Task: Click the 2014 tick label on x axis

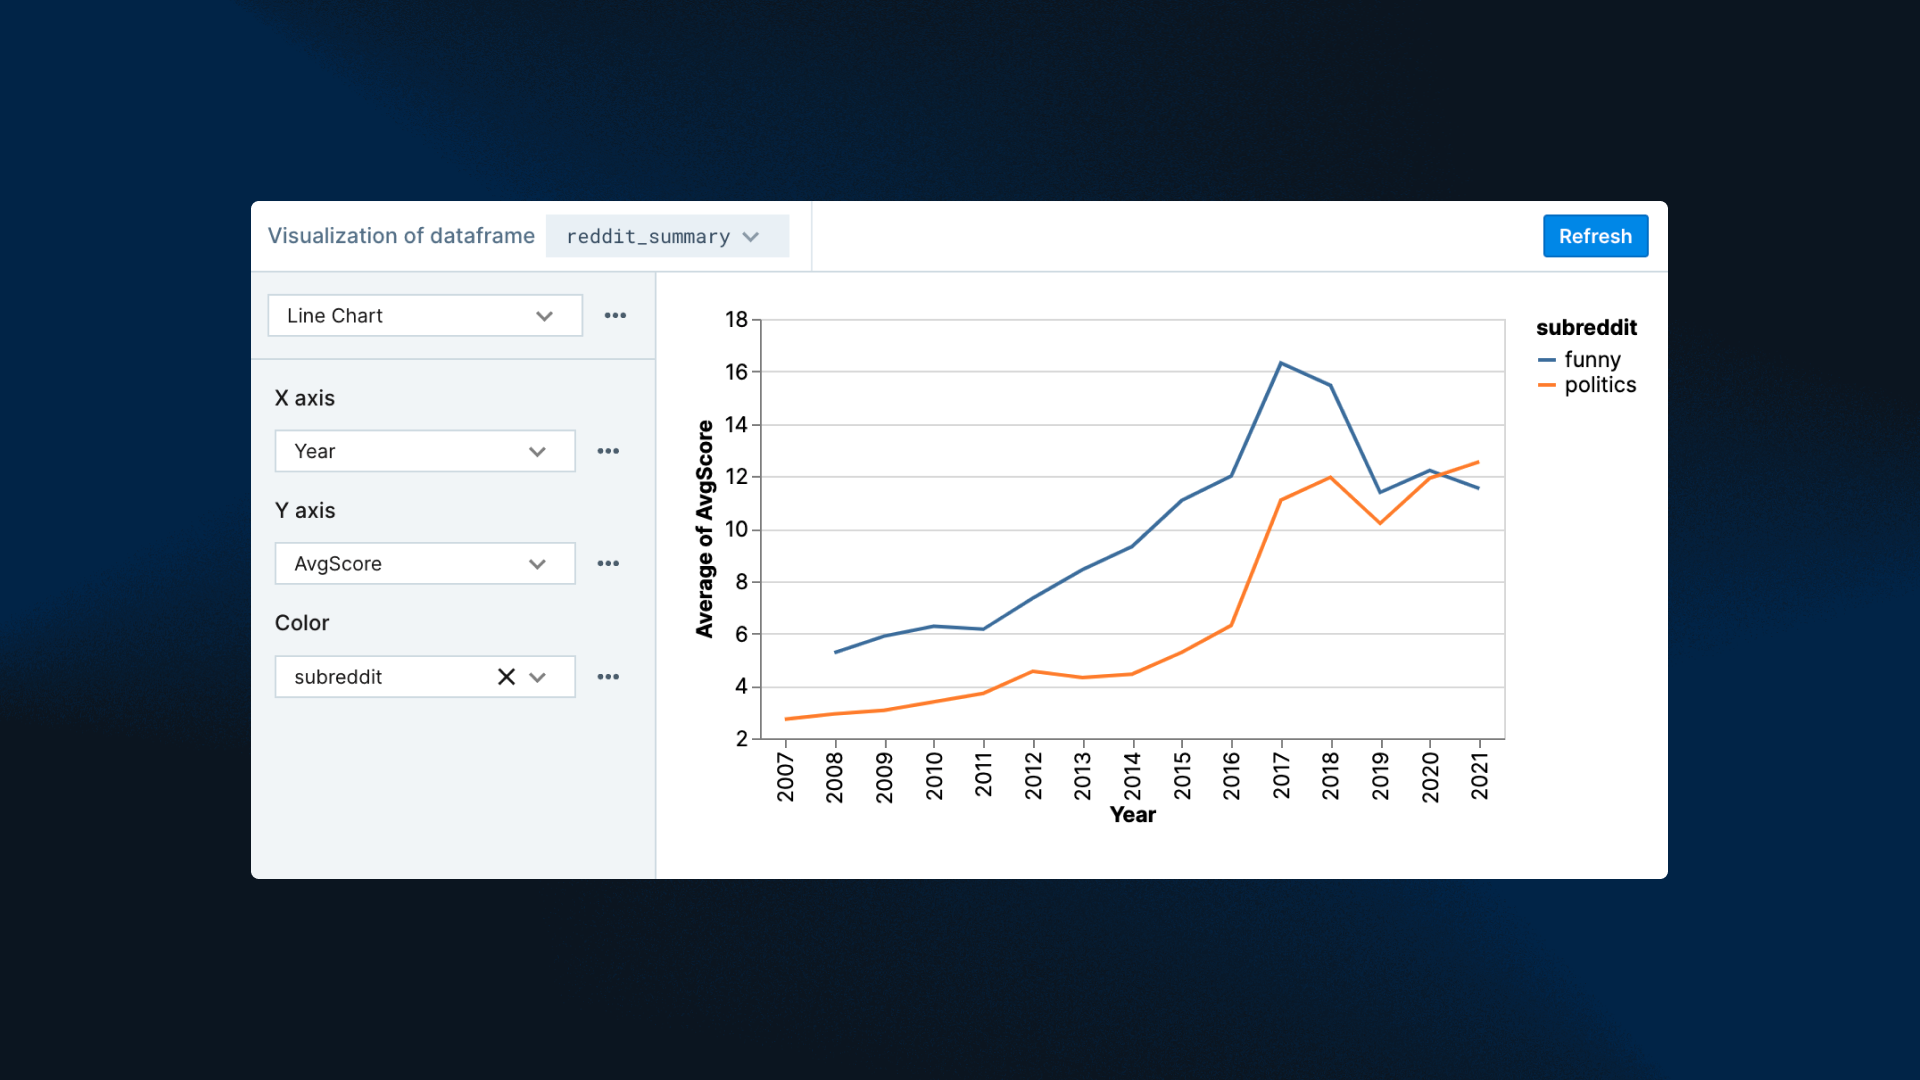Action: pos(1132,777)
